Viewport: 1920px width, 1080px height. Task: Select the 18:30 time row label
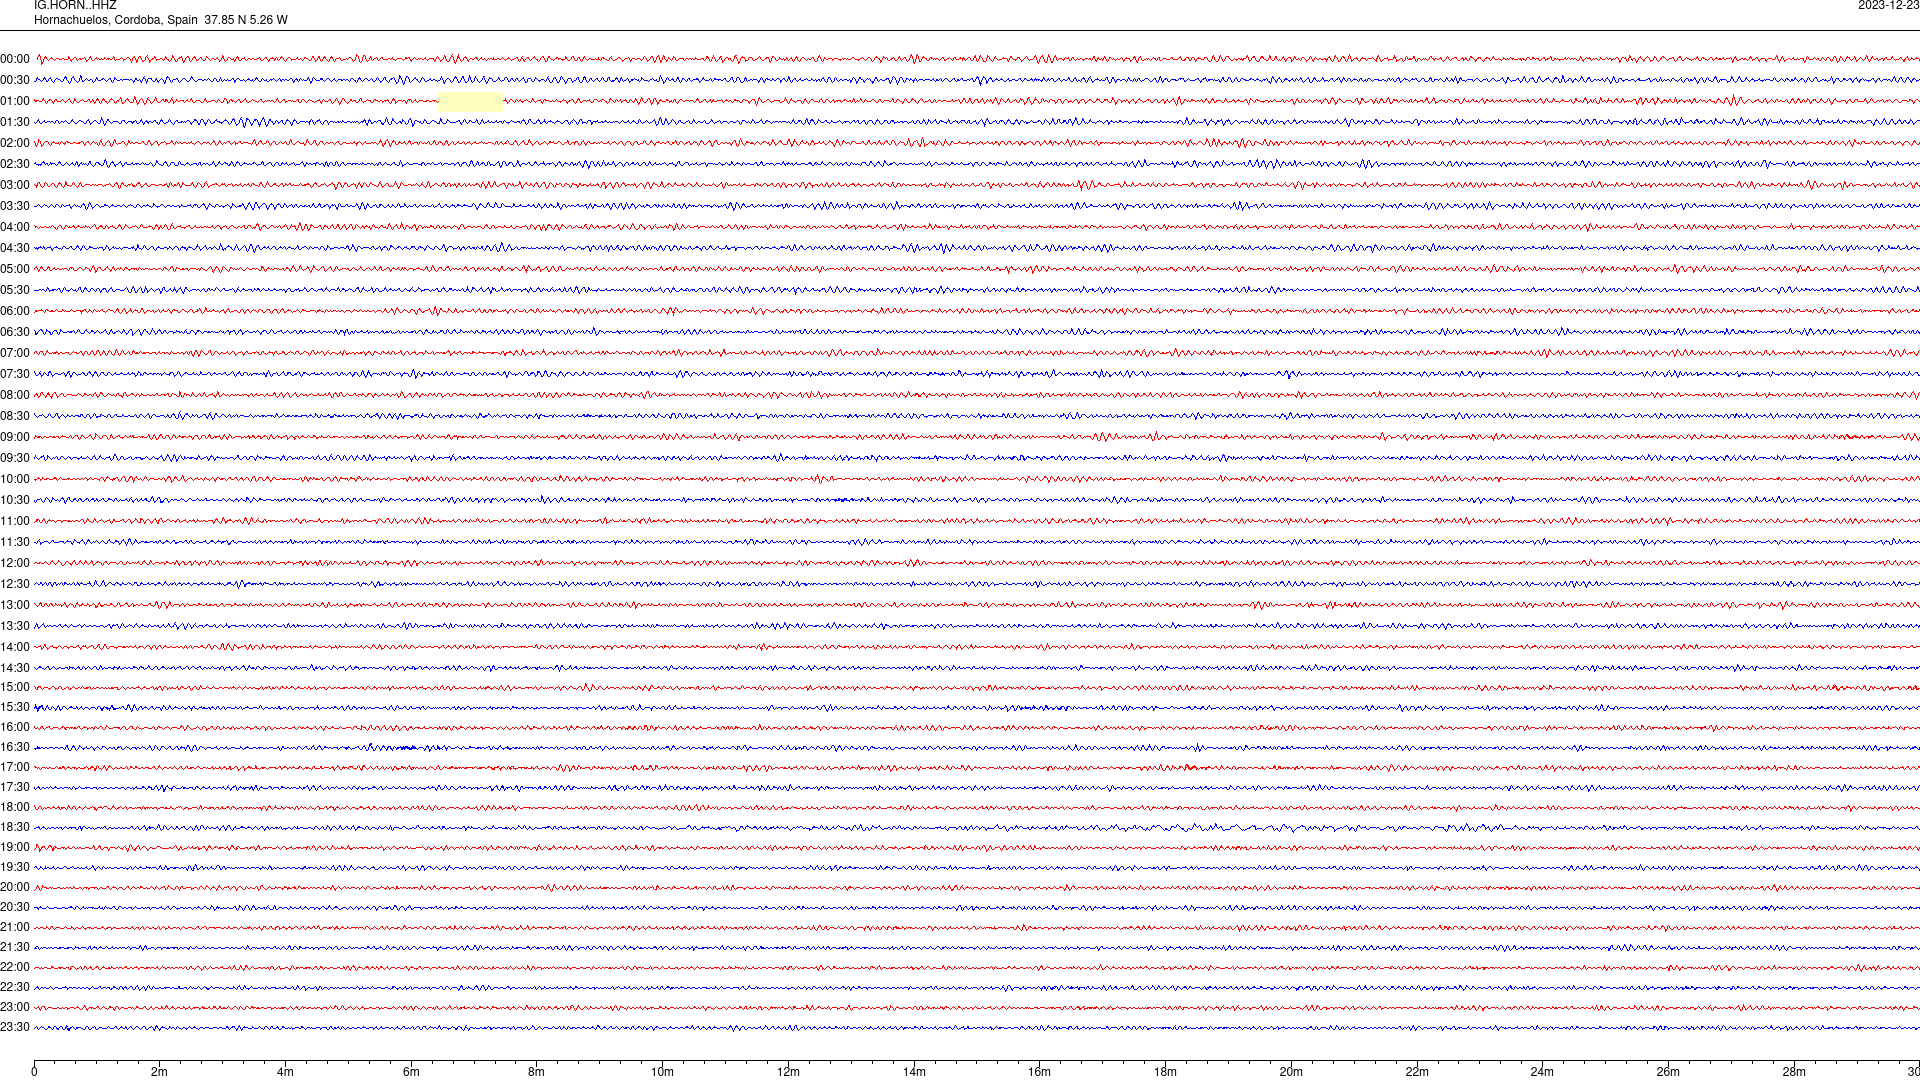[15, 827]
